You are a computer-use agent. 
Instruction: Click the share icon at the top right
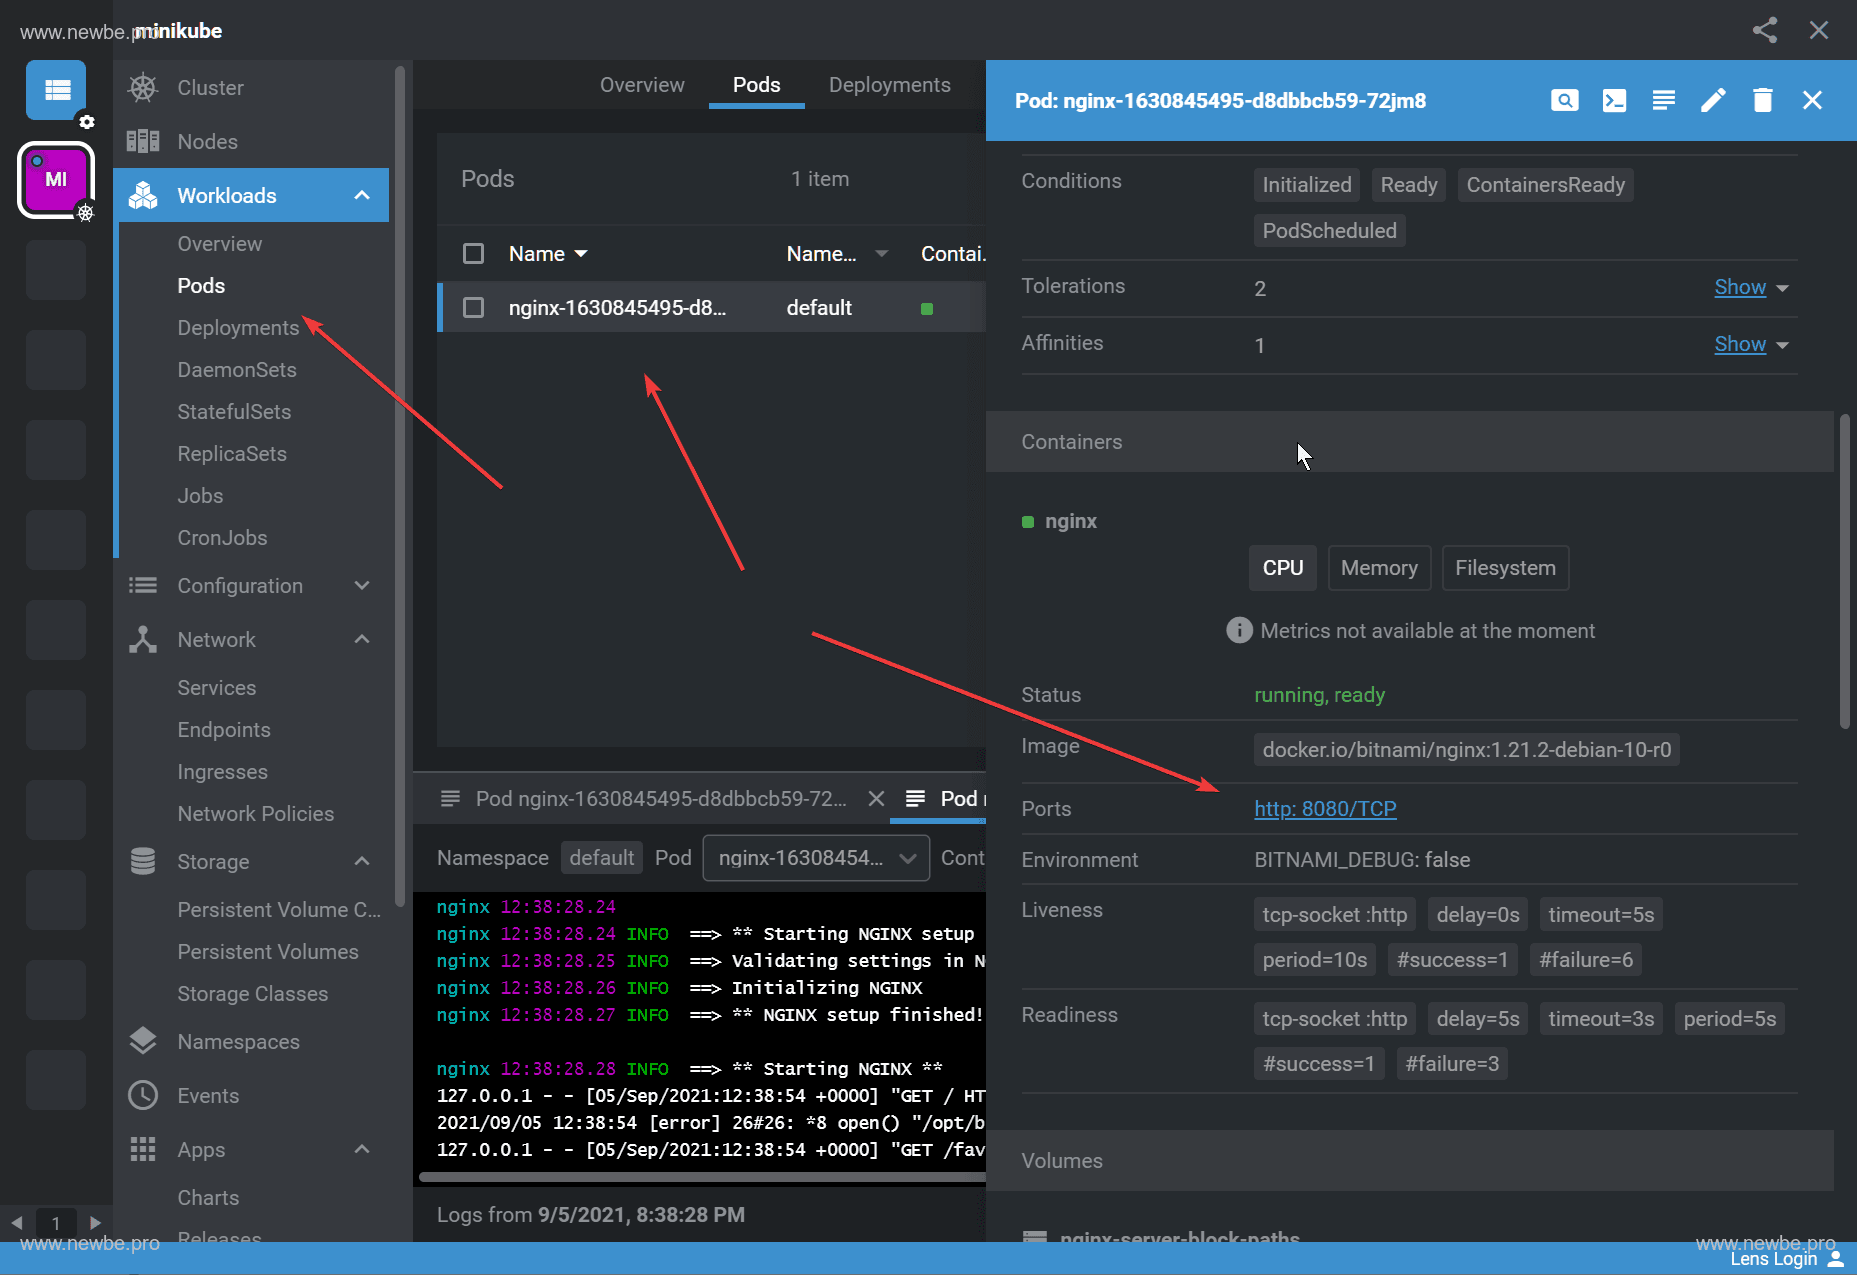point(1765,30)
